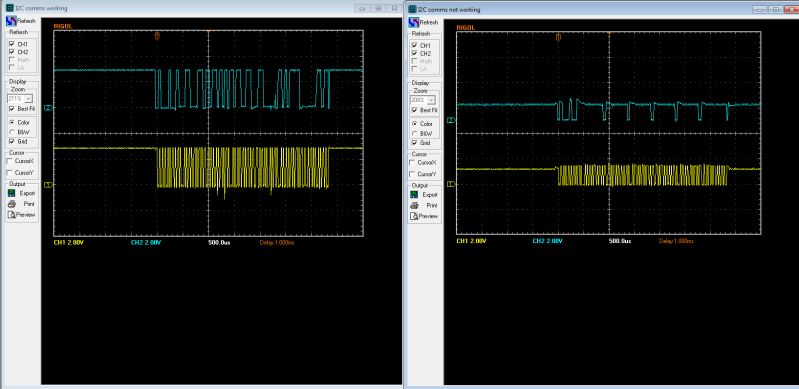This screenshot has height=389, width=799.
Task: Click 'Delay:1.000ms' label under left 'working' plot
Action: coord(277,243)
